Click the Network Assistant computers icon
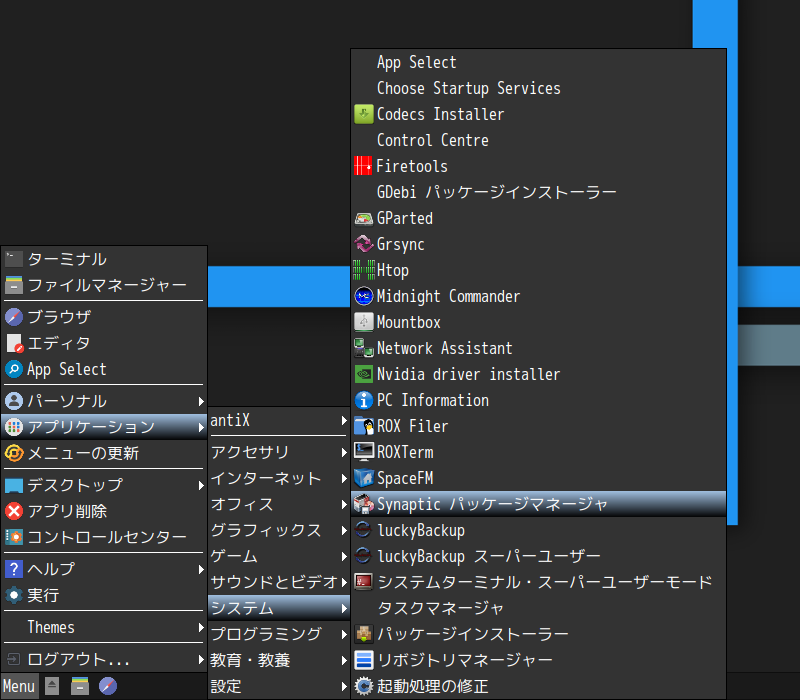 coord(363,348)
